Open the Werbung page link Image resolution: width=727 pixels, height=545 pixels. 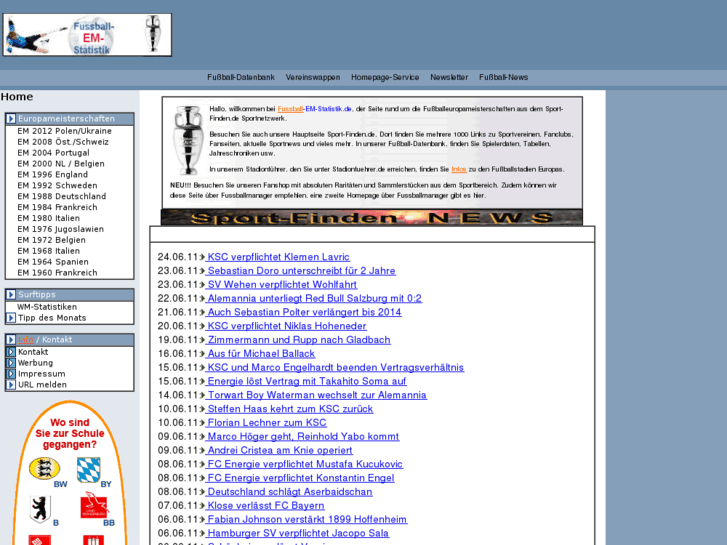(x=35, y=363)
